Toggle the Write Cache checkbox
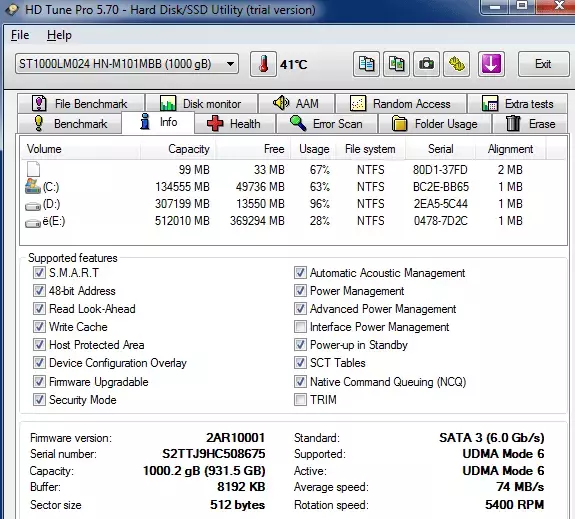 point(39,326)
